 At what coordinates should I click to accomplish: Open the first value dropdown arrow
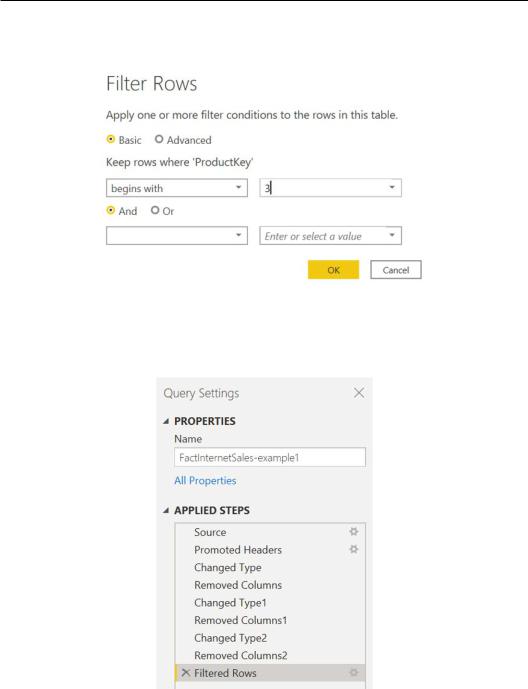[x=392, y=188]
